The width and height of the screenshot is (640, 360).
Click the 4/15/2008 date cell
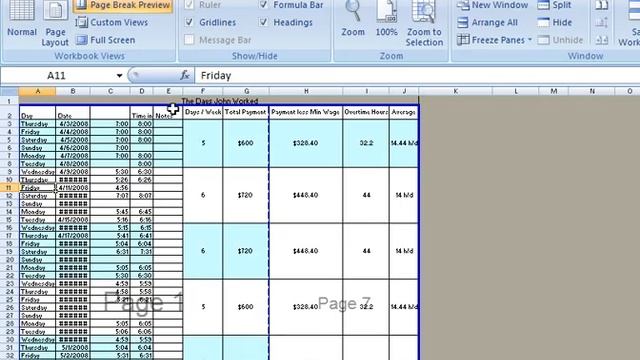pyautogui.click(x=73, y=220)
